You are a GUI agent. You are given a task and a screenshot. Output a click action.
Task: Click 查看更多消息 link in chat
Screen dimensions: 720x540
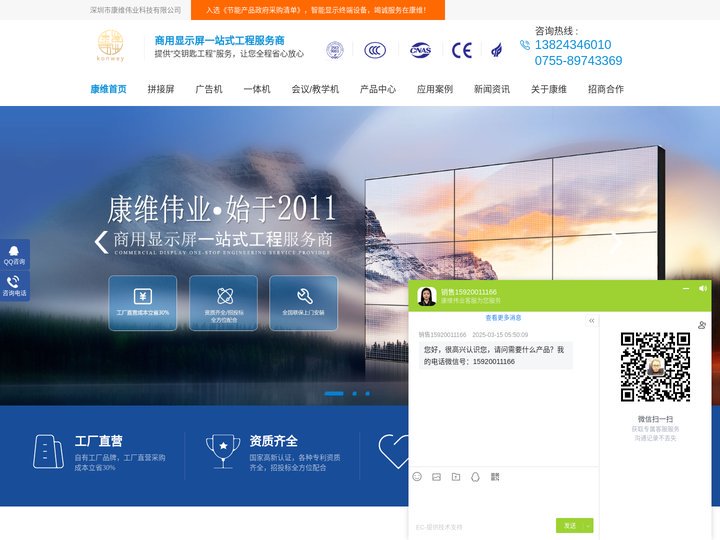pyautogui.click(x=503, y=318)
